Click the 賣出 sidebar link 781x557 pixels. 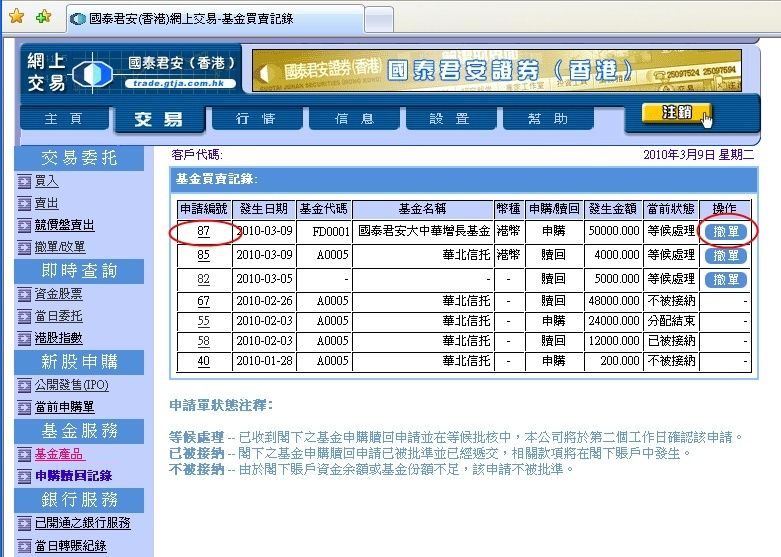[46, 203]
